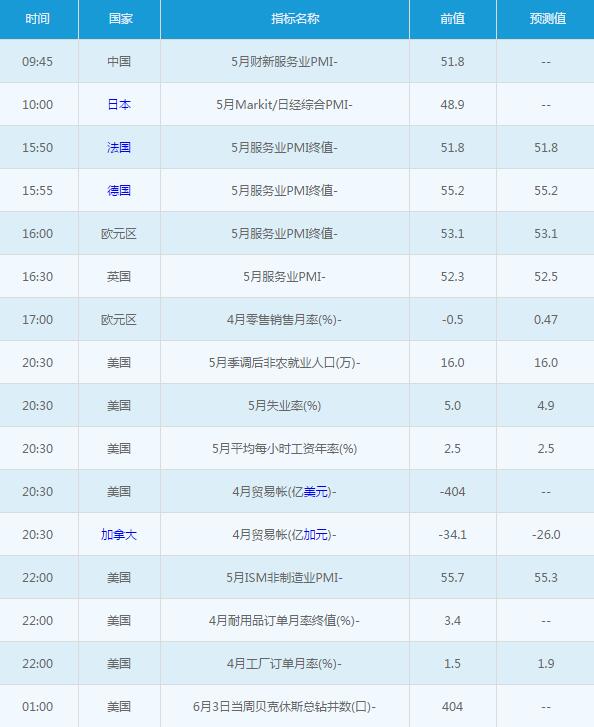Select the 中国 country cell
Screen dimensions: 594x727
point(119,62)
